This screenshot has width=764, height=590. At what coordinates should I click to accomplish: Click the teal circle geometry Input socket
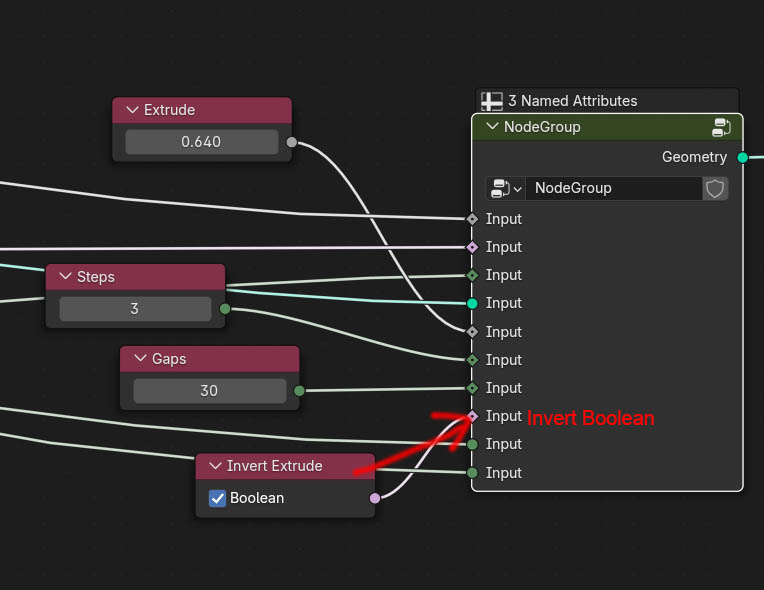tap(472, 304)
